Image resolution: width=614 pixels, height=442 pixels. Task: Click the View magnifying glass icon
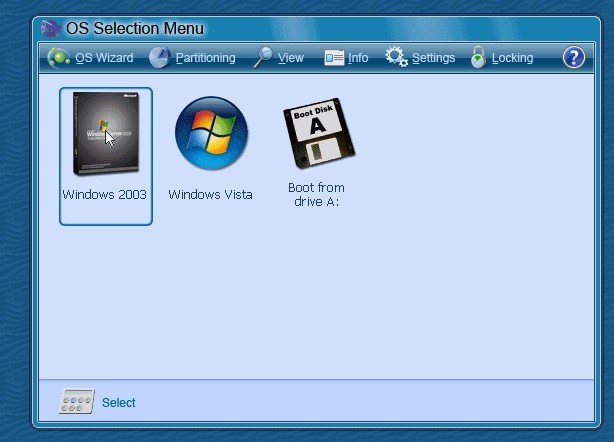pyautogui.click(x=263, y=57)
